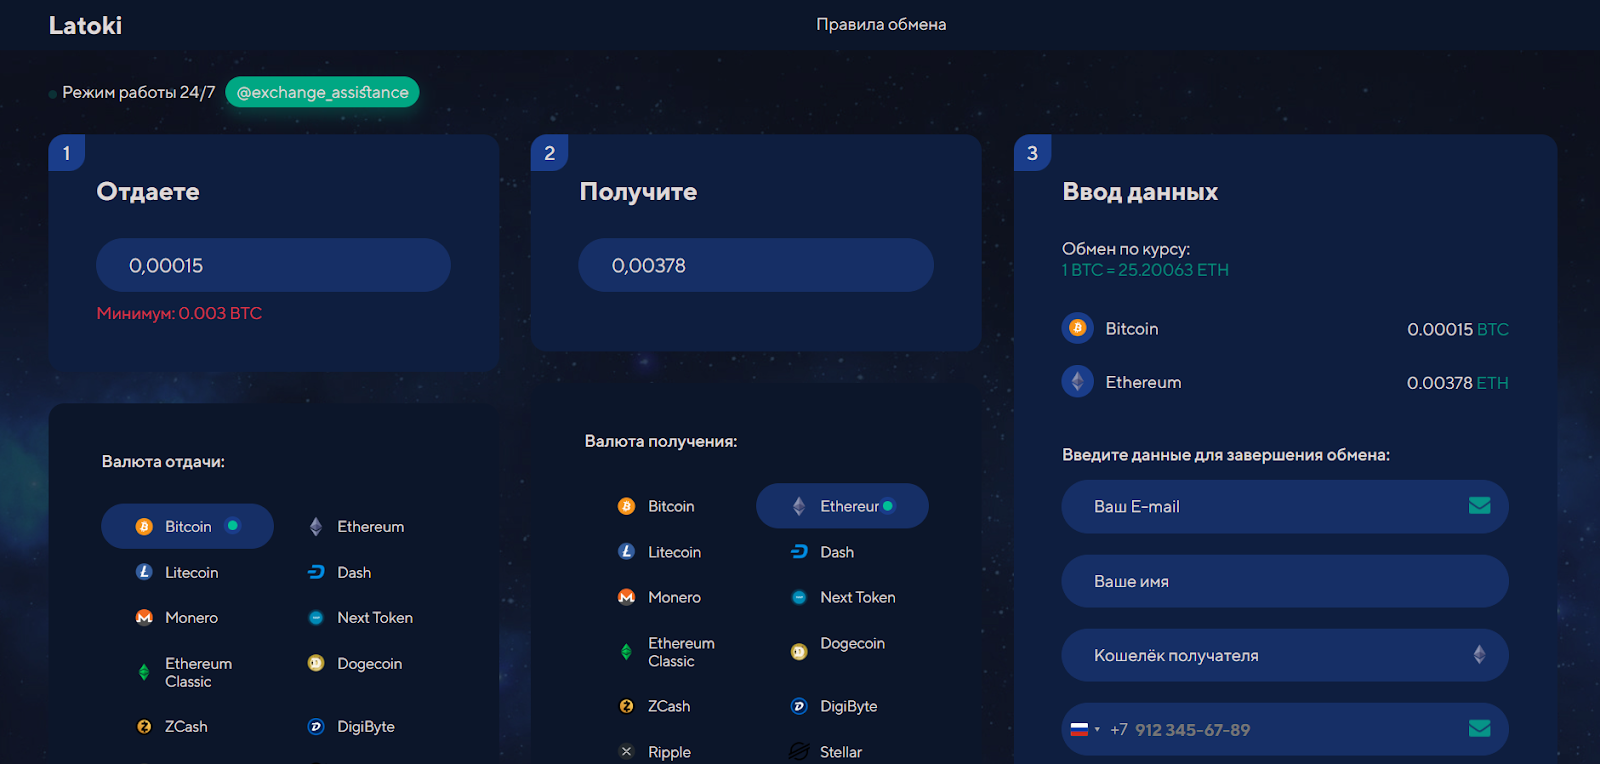Click the 0.00378 ETH summary value
Viewport: 1600px width, 764px height.
tap(1458, 383)
